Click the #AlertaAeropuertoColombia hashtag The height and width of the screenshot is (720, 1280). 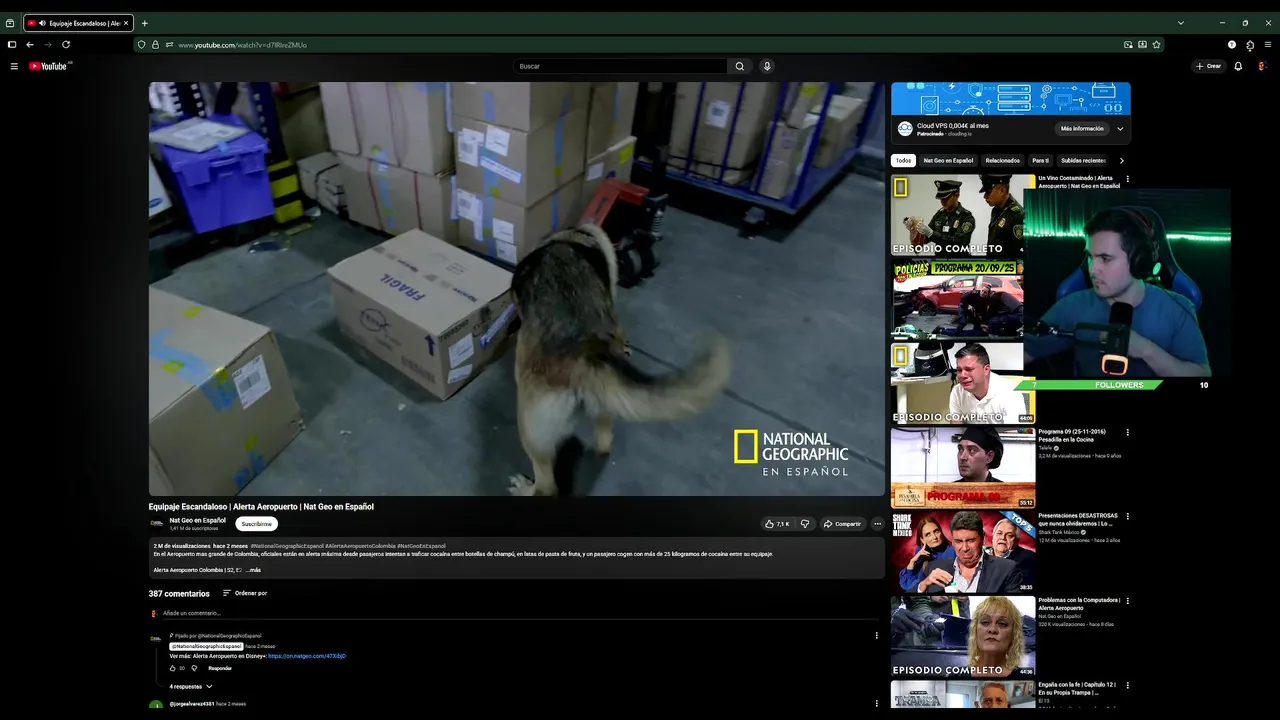pos(360,546)
